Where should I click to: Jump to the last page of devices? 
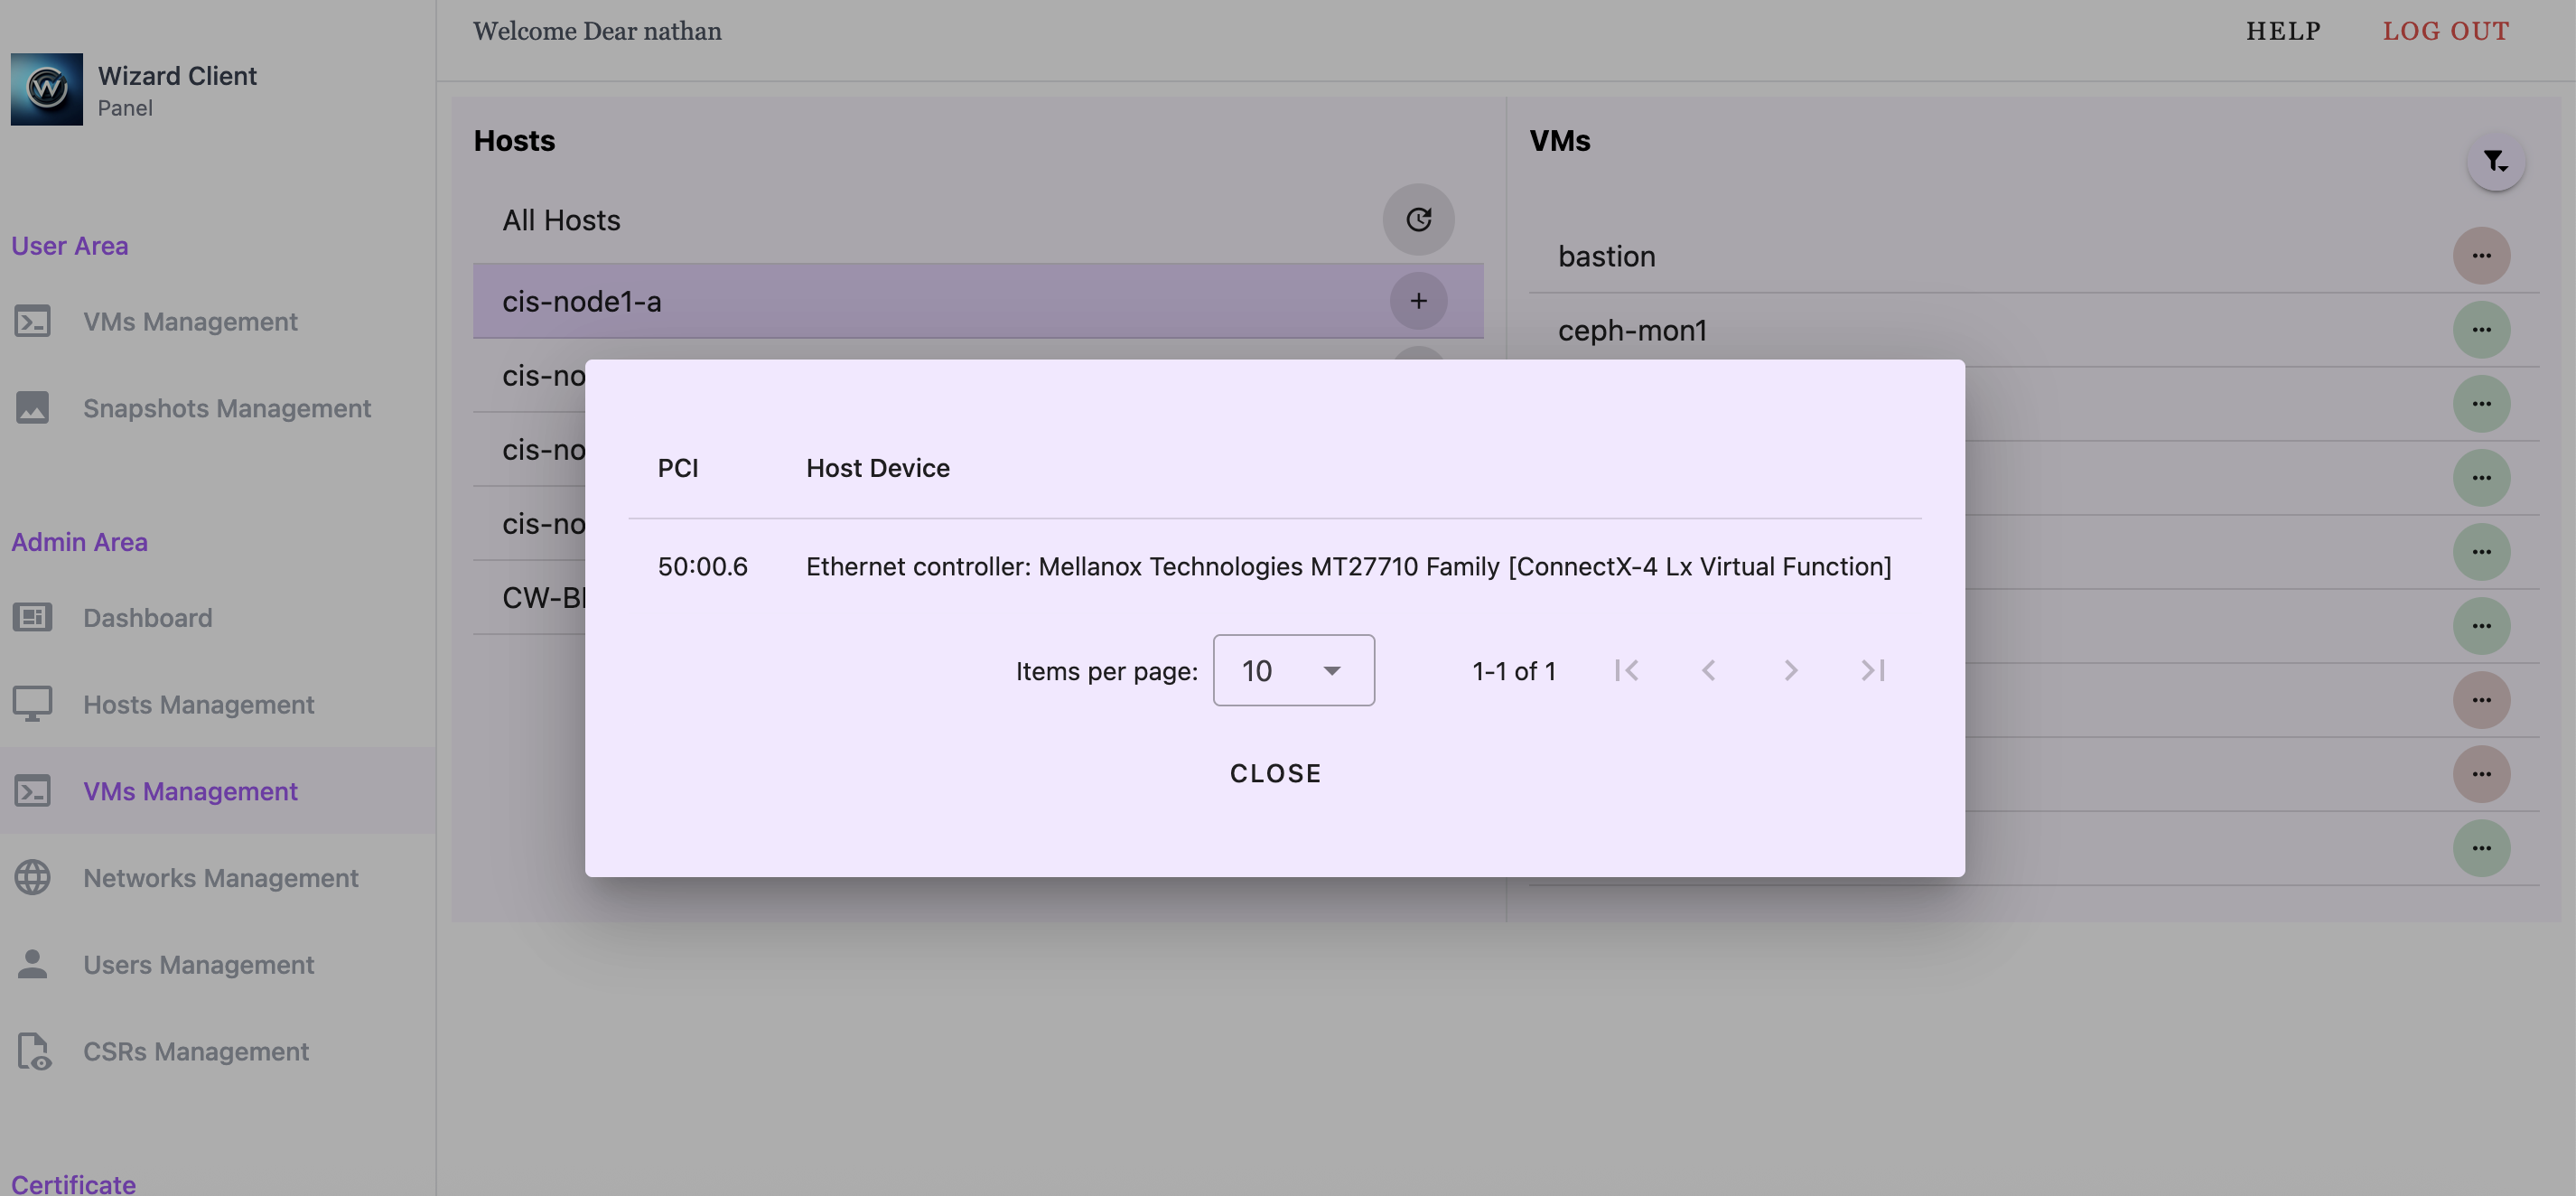tap(1872, 670)
